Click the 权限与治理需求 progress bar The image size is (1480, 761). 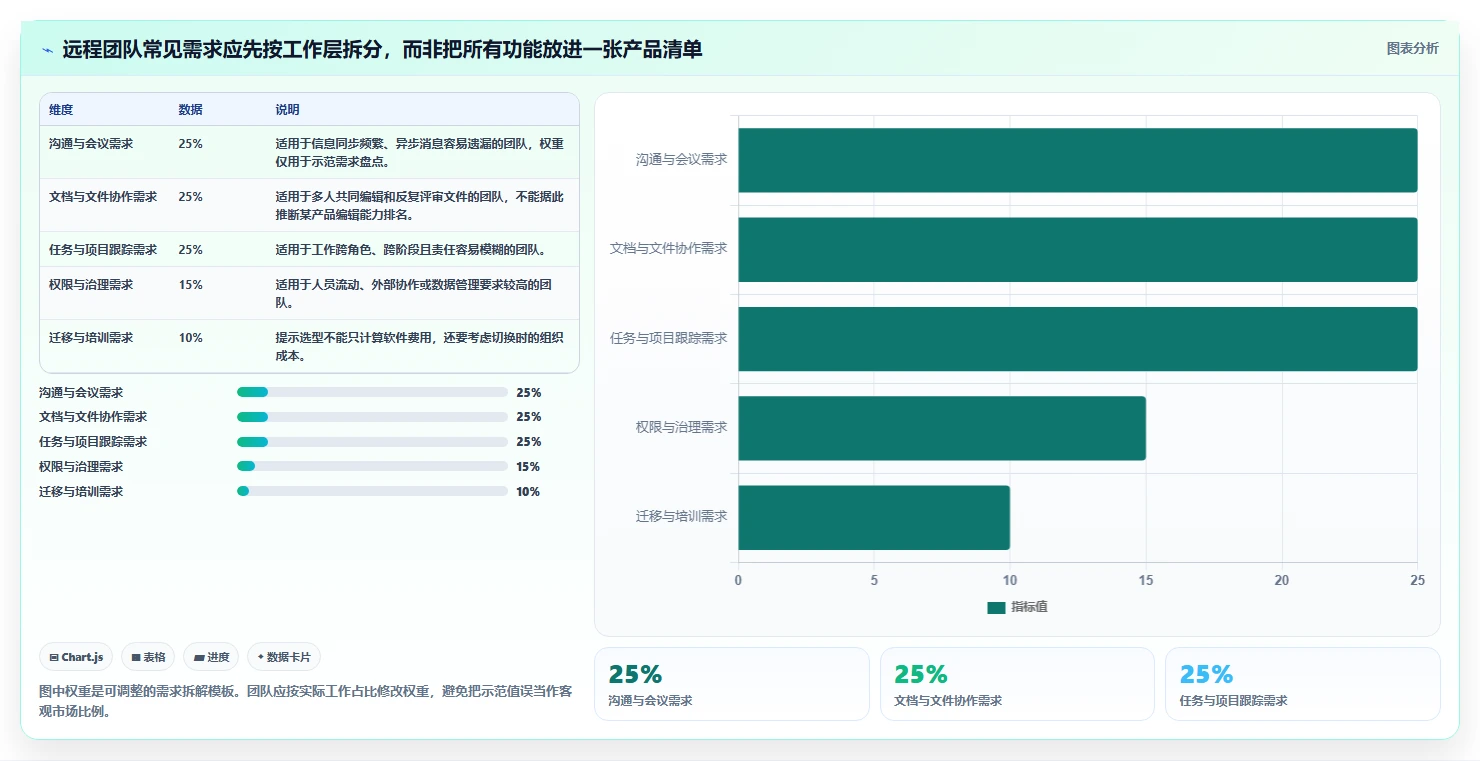click(372, 466)
